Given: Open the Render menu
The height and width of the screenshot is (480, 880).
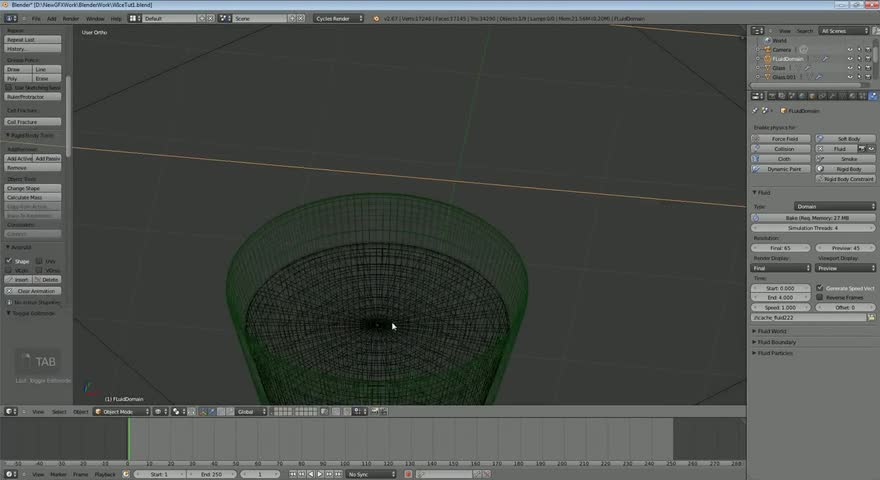Looking at the screenshot, I should tap(71, 19).
